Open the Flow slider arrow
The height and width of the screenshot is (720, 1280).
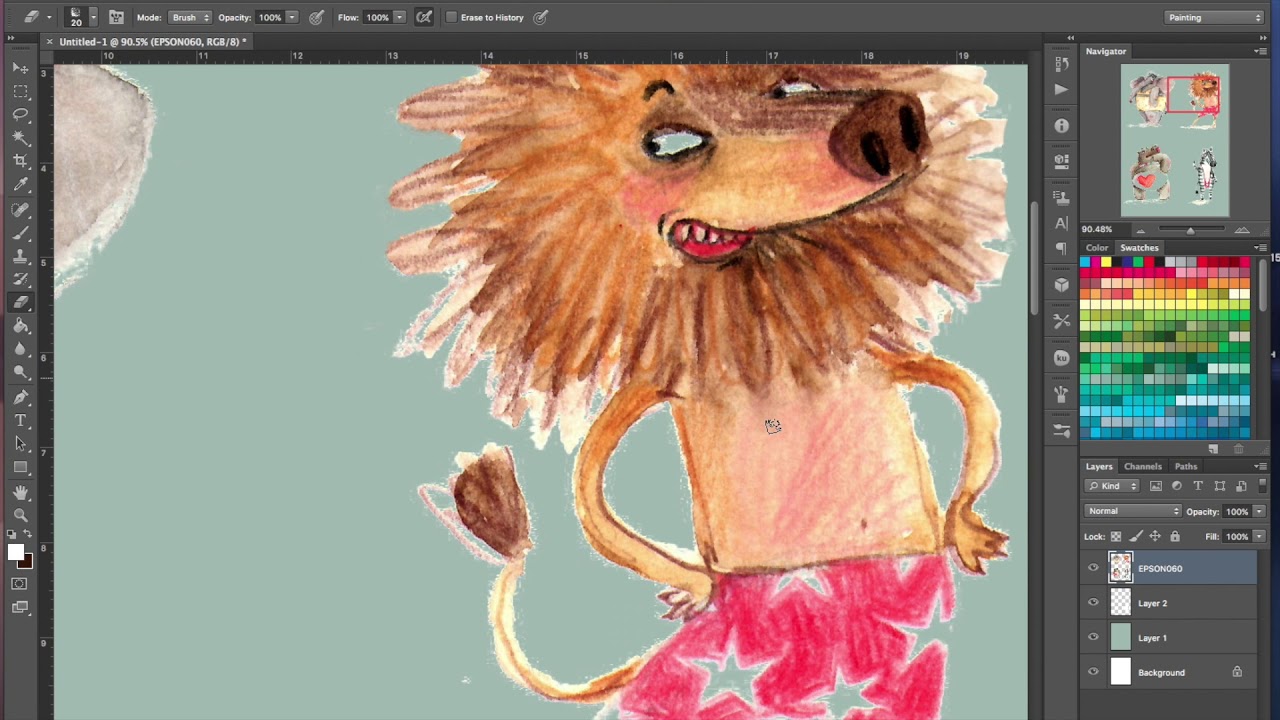[x=399, y=17]
